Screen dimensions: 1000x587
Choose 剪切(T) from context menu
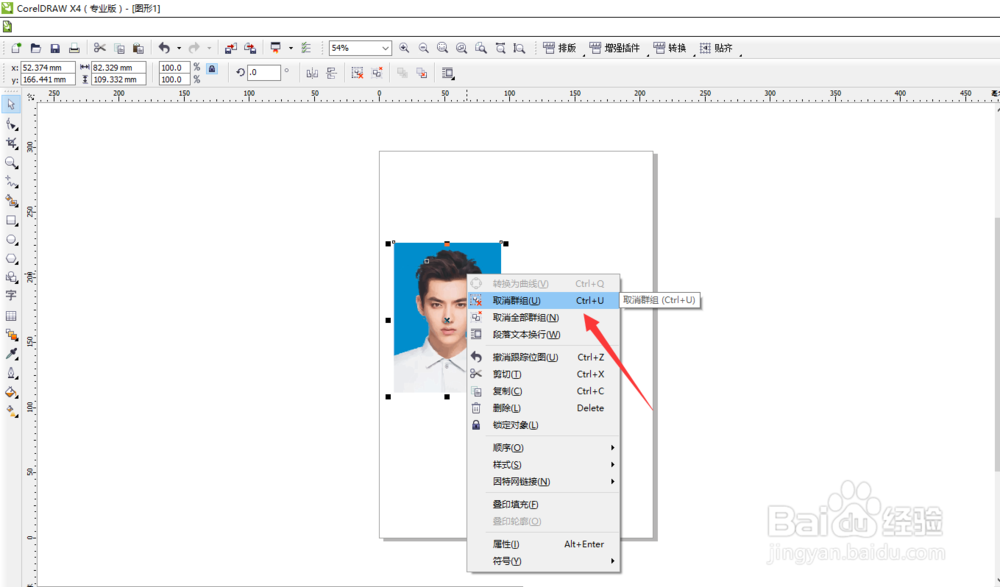pyautogui.click(x=544, y=374)
